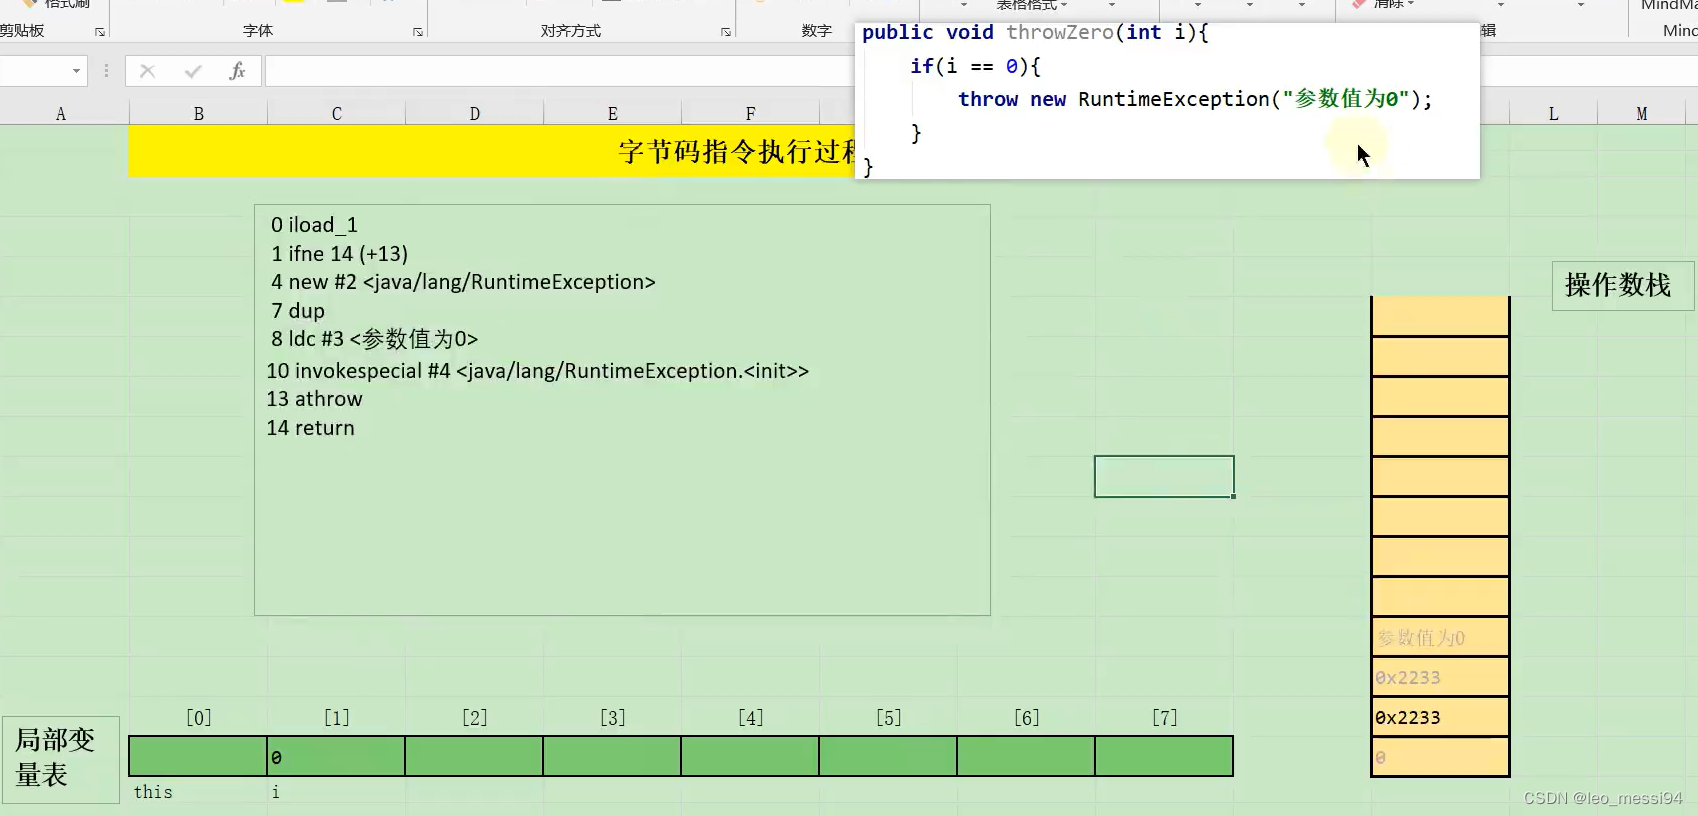Open the insert function fx button

tap(237, 71)
